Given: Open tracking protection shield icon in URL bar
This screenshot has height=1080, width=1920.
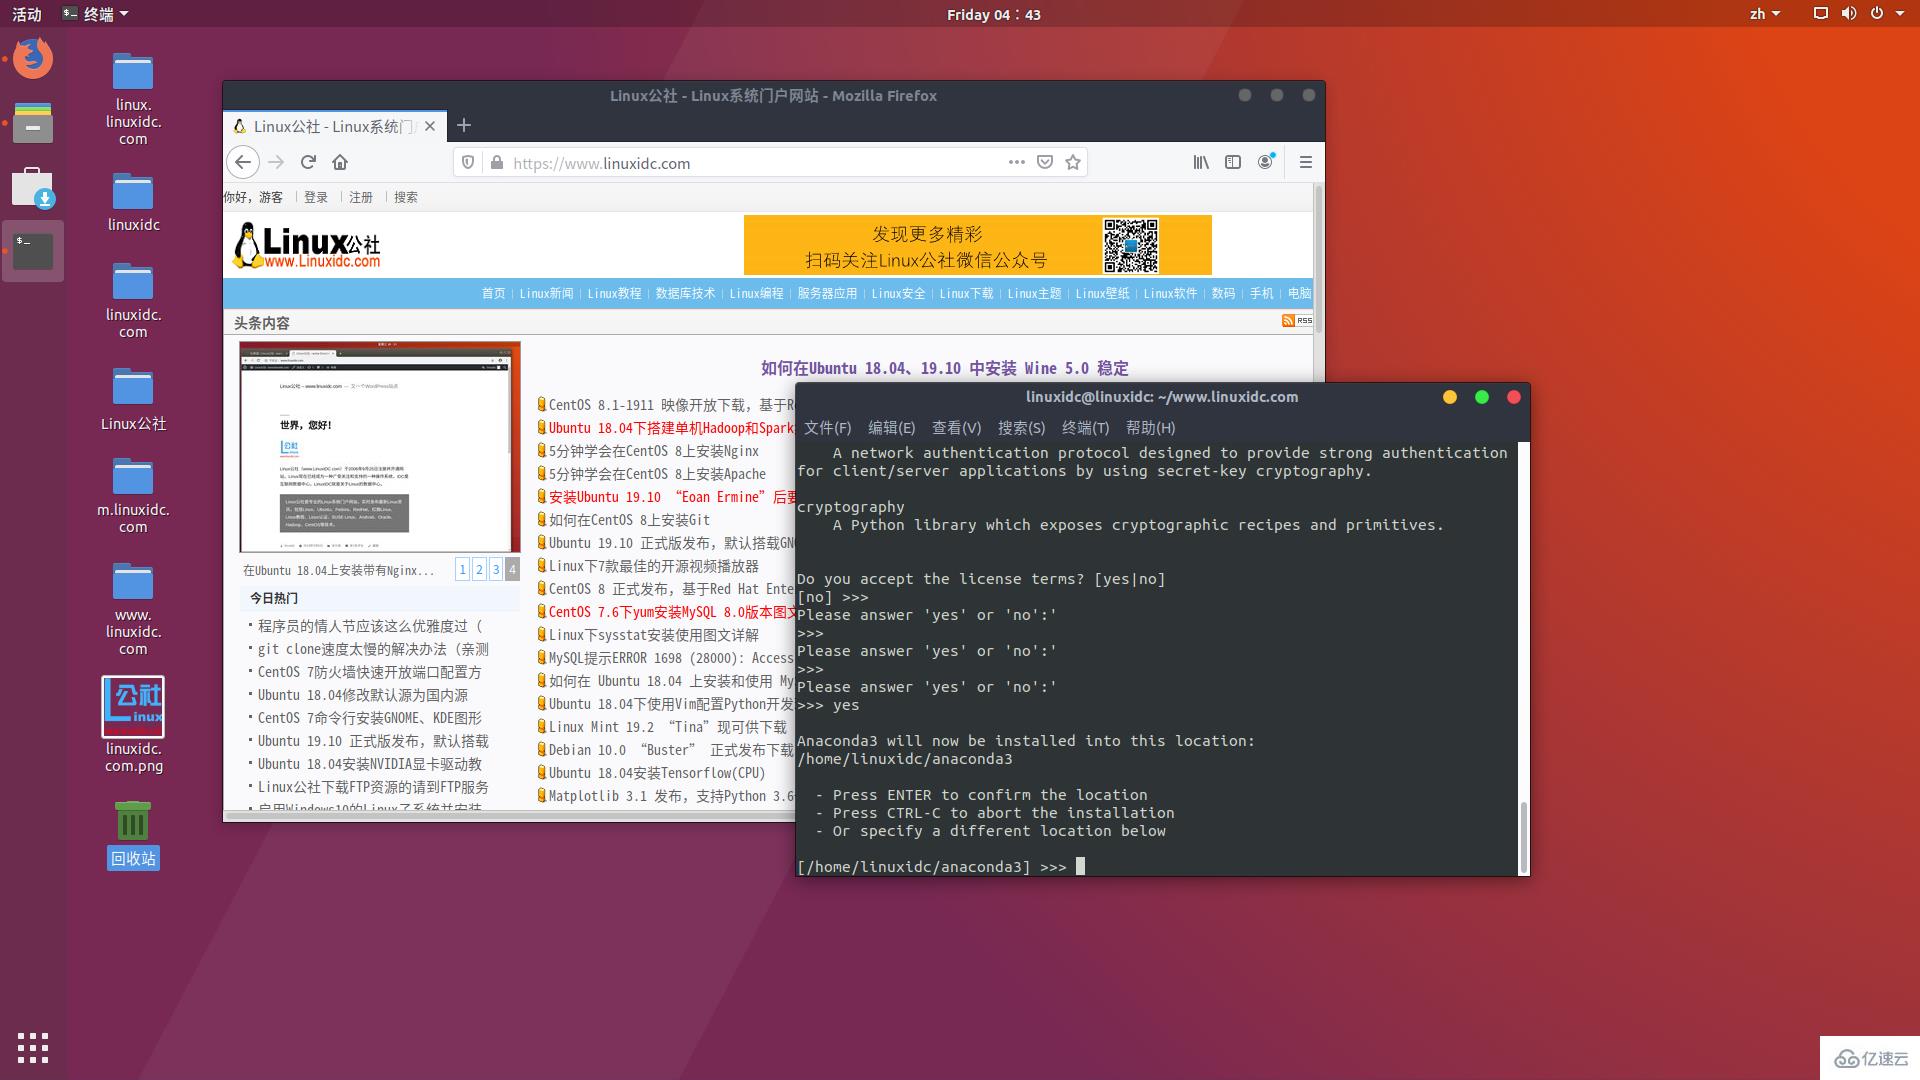Looking at the screenshot, I should tap(468, 162).
